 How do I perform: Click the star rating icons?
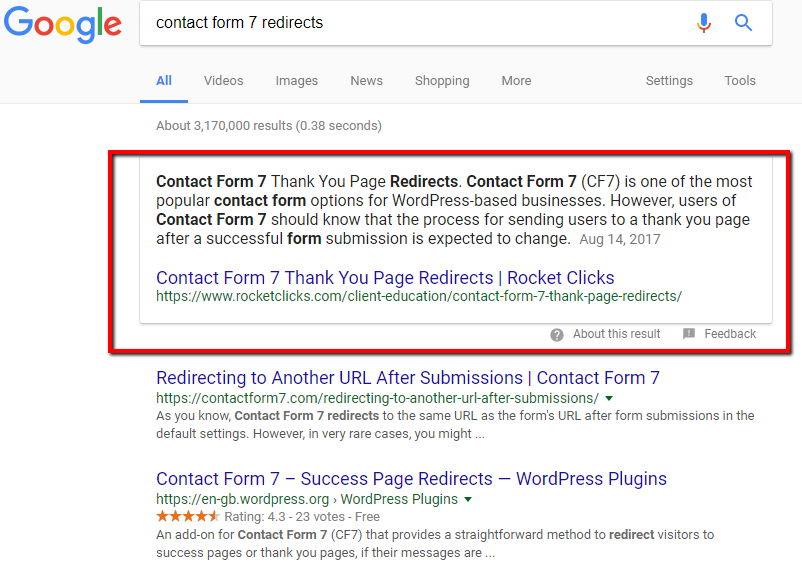[x=187, y=517]
